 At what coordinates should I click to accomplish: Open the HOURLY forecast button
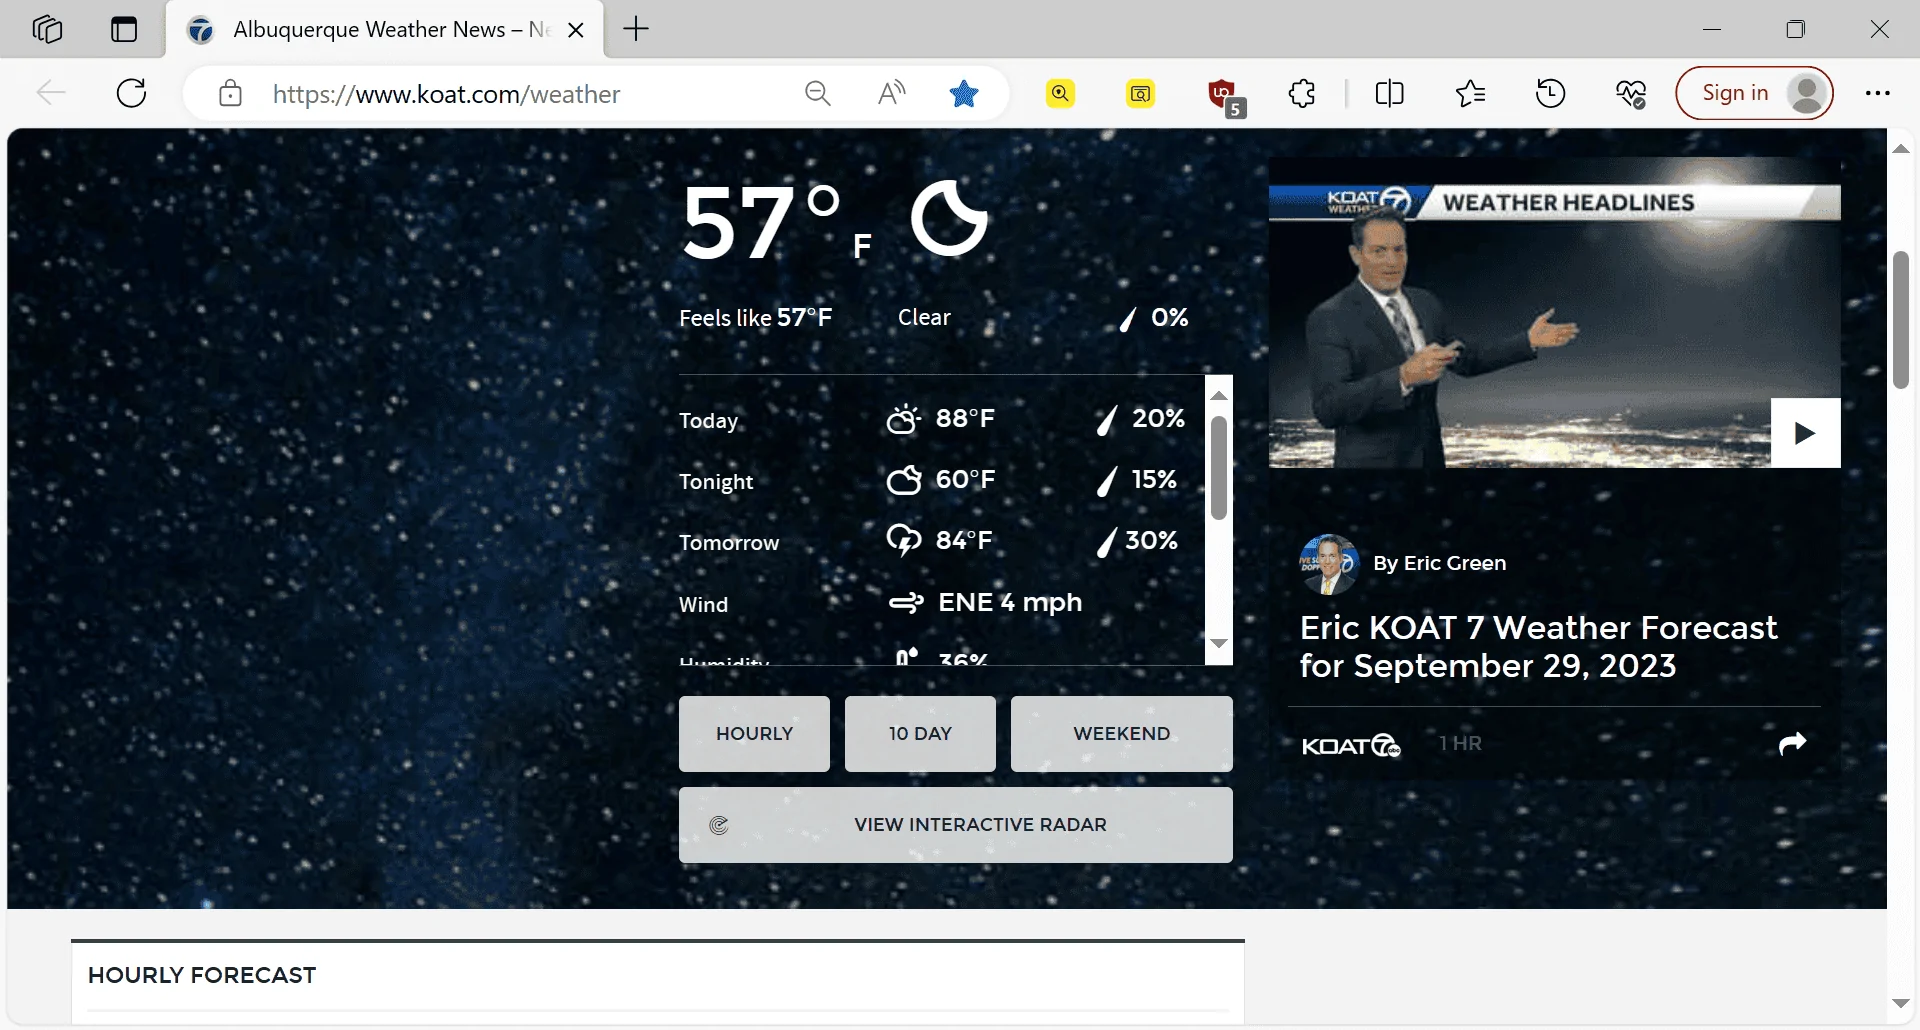[754, 733]
